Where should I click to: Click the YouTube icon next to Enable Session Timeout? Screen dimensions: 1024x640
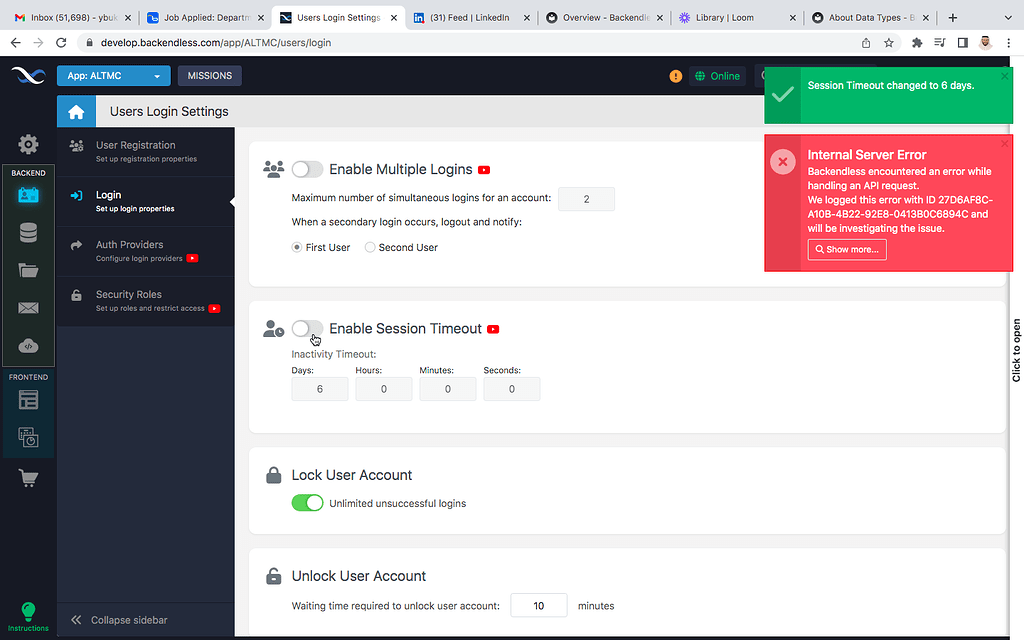click(493, 329)
